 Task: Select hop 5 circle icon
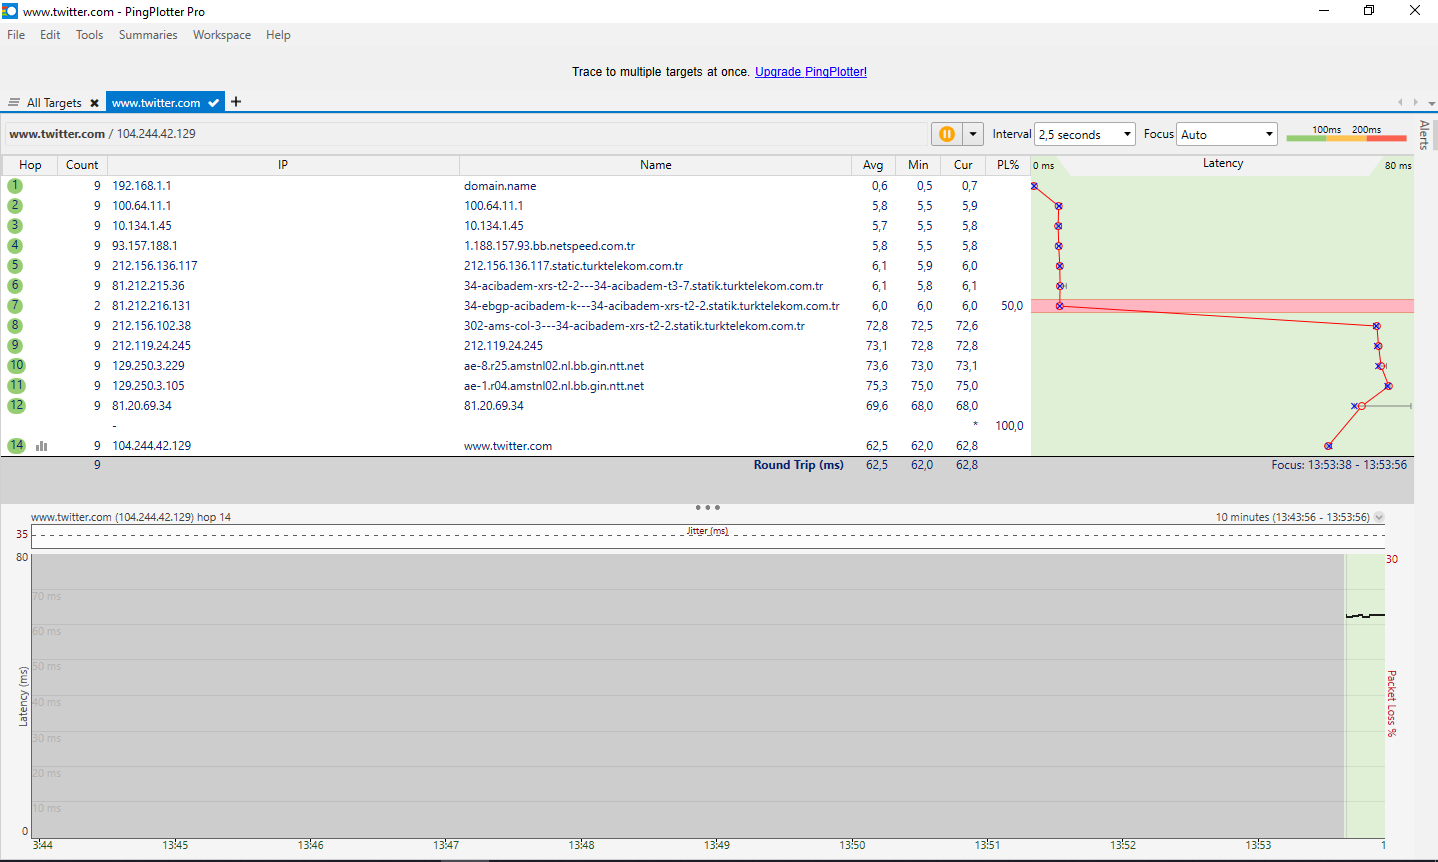click(x=15, y=266)
